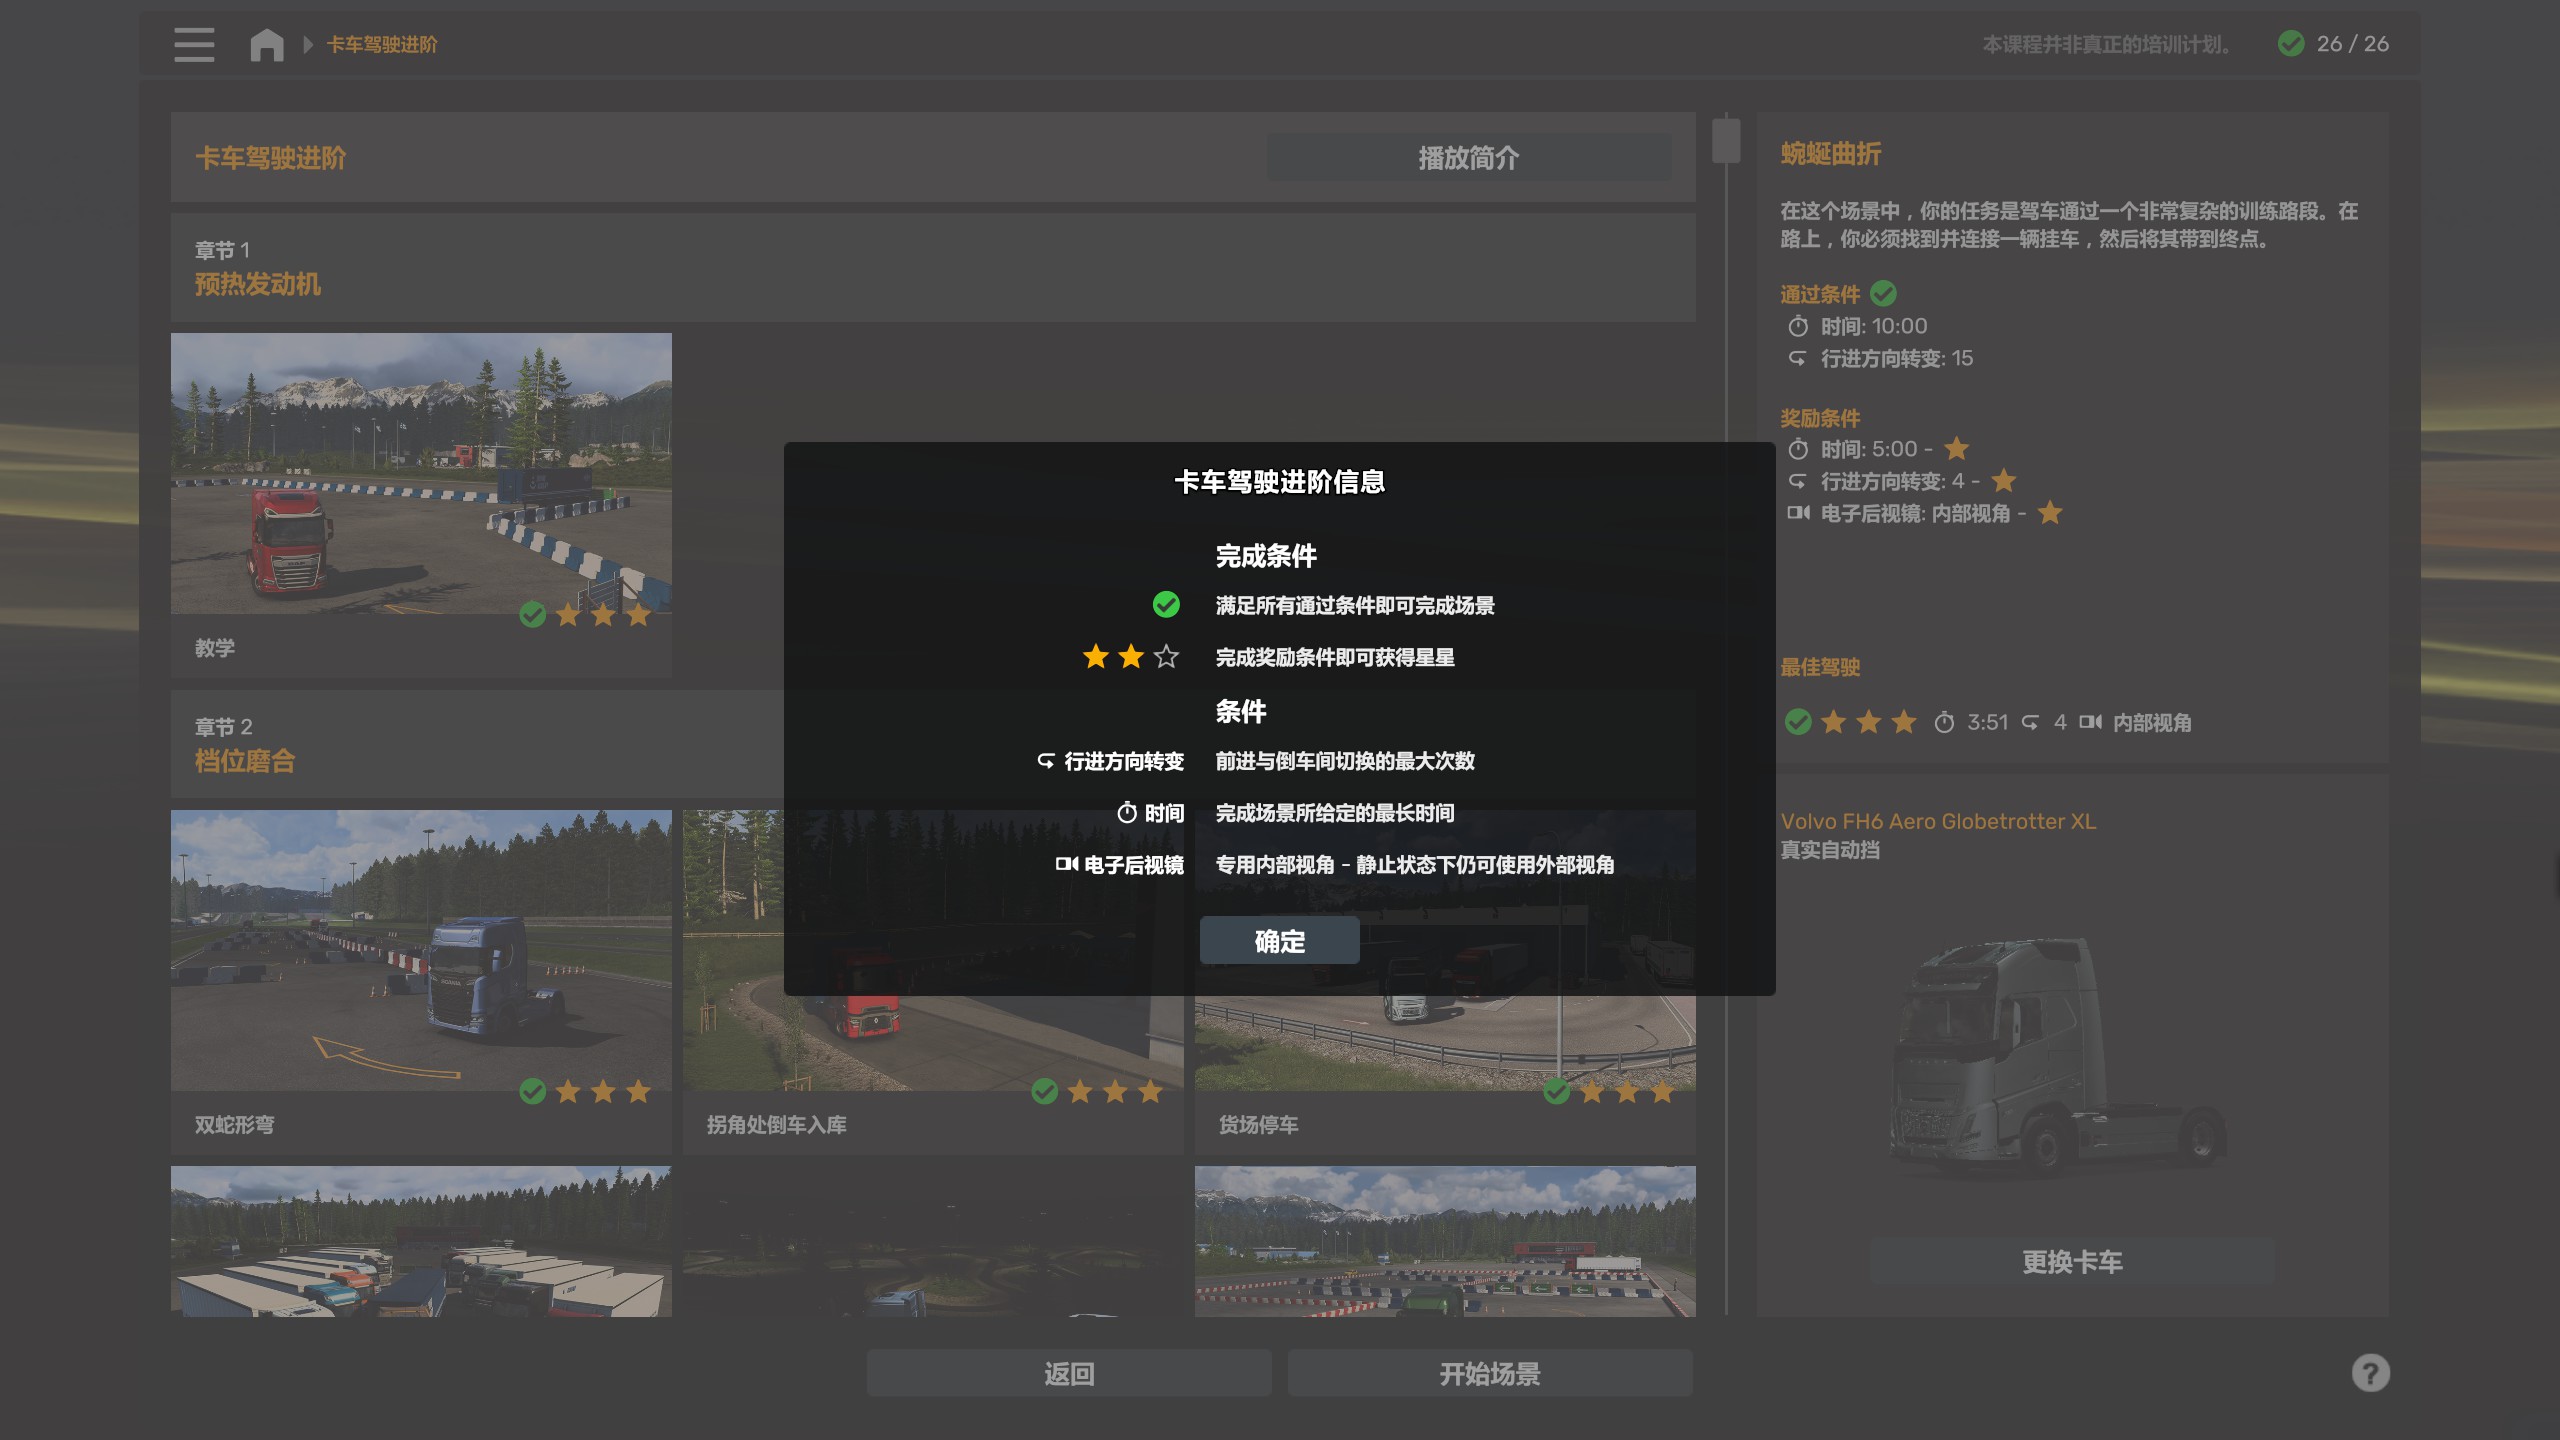Viewport: 2560px width, 1440px height.
Task: Click the home icon in breadcrumb
Action: [x=267, y=45]
